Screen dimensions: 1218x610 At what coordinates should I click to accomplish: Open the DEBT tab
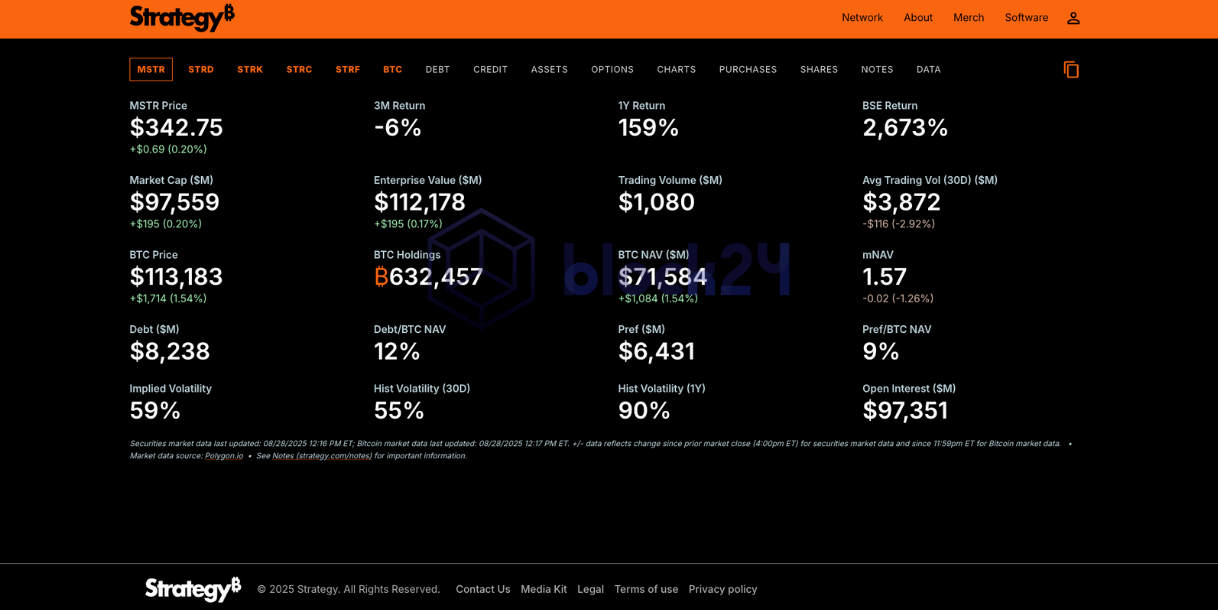(438, 69)
